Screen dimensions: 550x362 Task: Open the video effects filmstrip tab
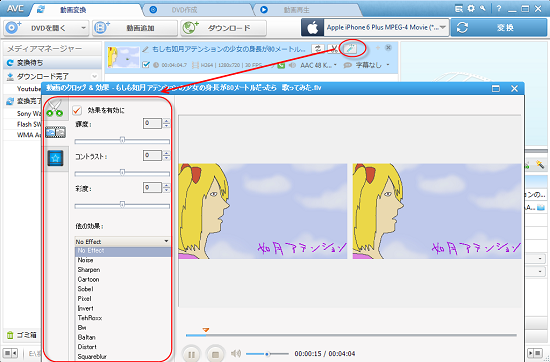pos(55,132)
